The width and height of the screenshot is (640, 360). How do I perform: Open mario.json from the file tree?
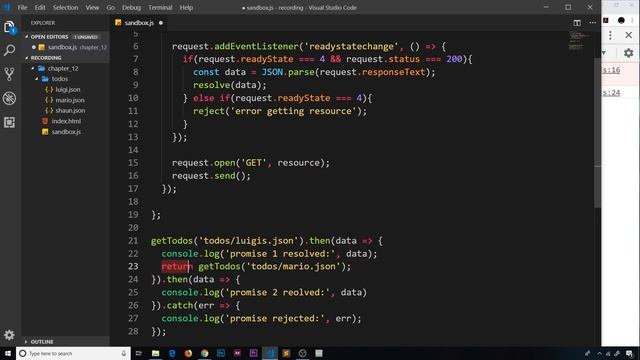[70, 100]
